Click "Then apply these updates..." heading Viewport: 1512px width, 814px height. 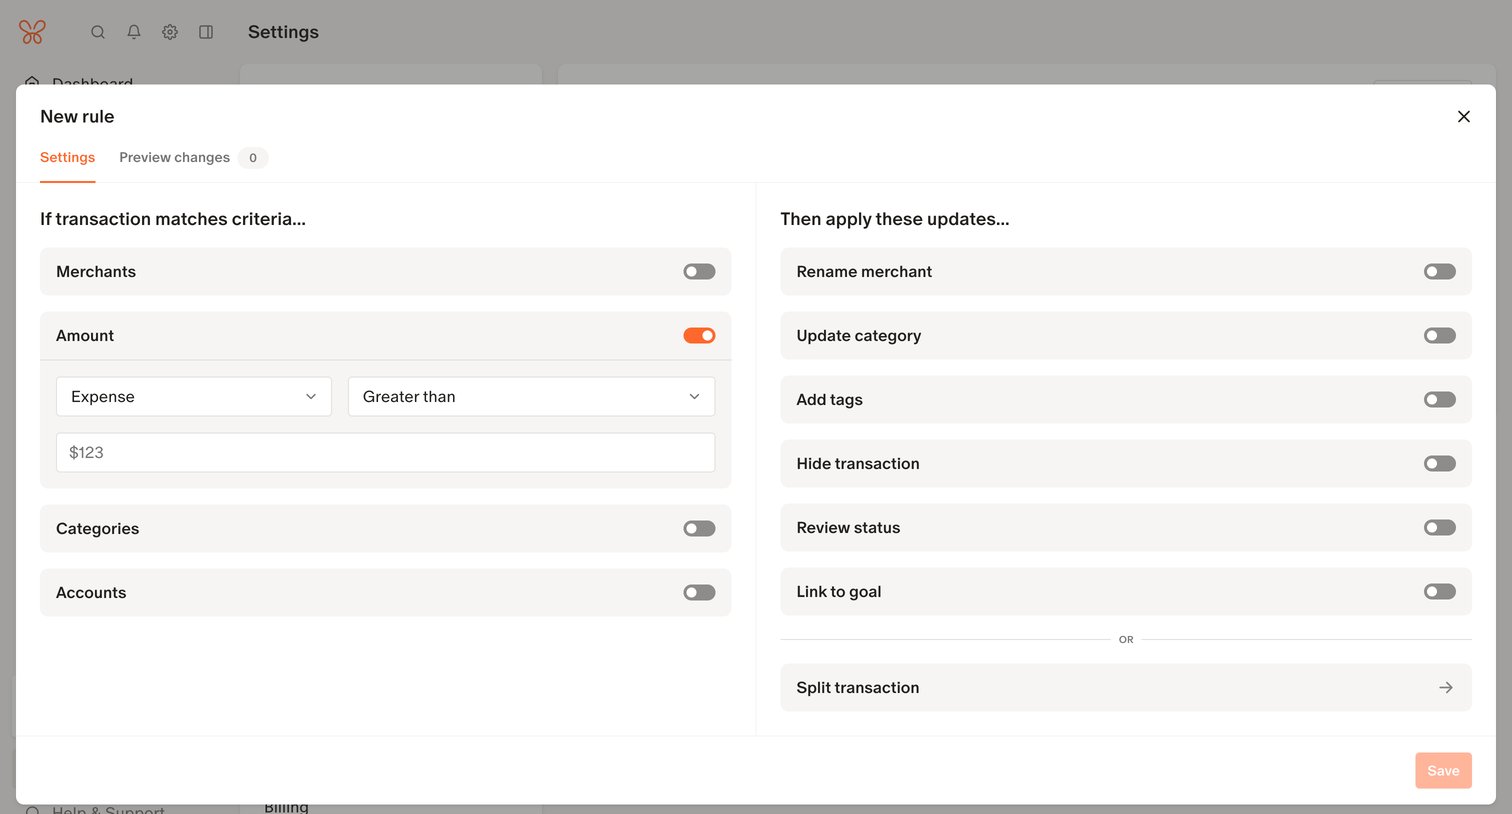point(895,219)
